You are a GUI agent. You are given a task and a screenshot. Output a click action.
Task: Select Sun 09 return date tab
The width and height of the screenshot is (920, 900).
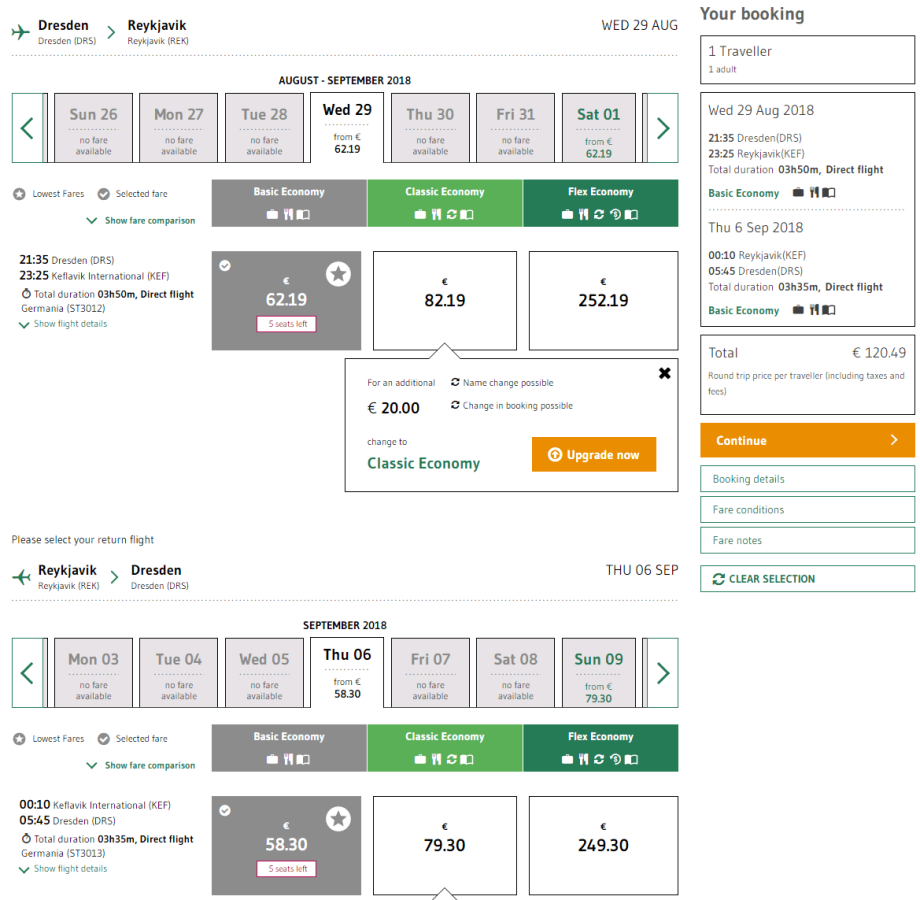click(598, 673)
